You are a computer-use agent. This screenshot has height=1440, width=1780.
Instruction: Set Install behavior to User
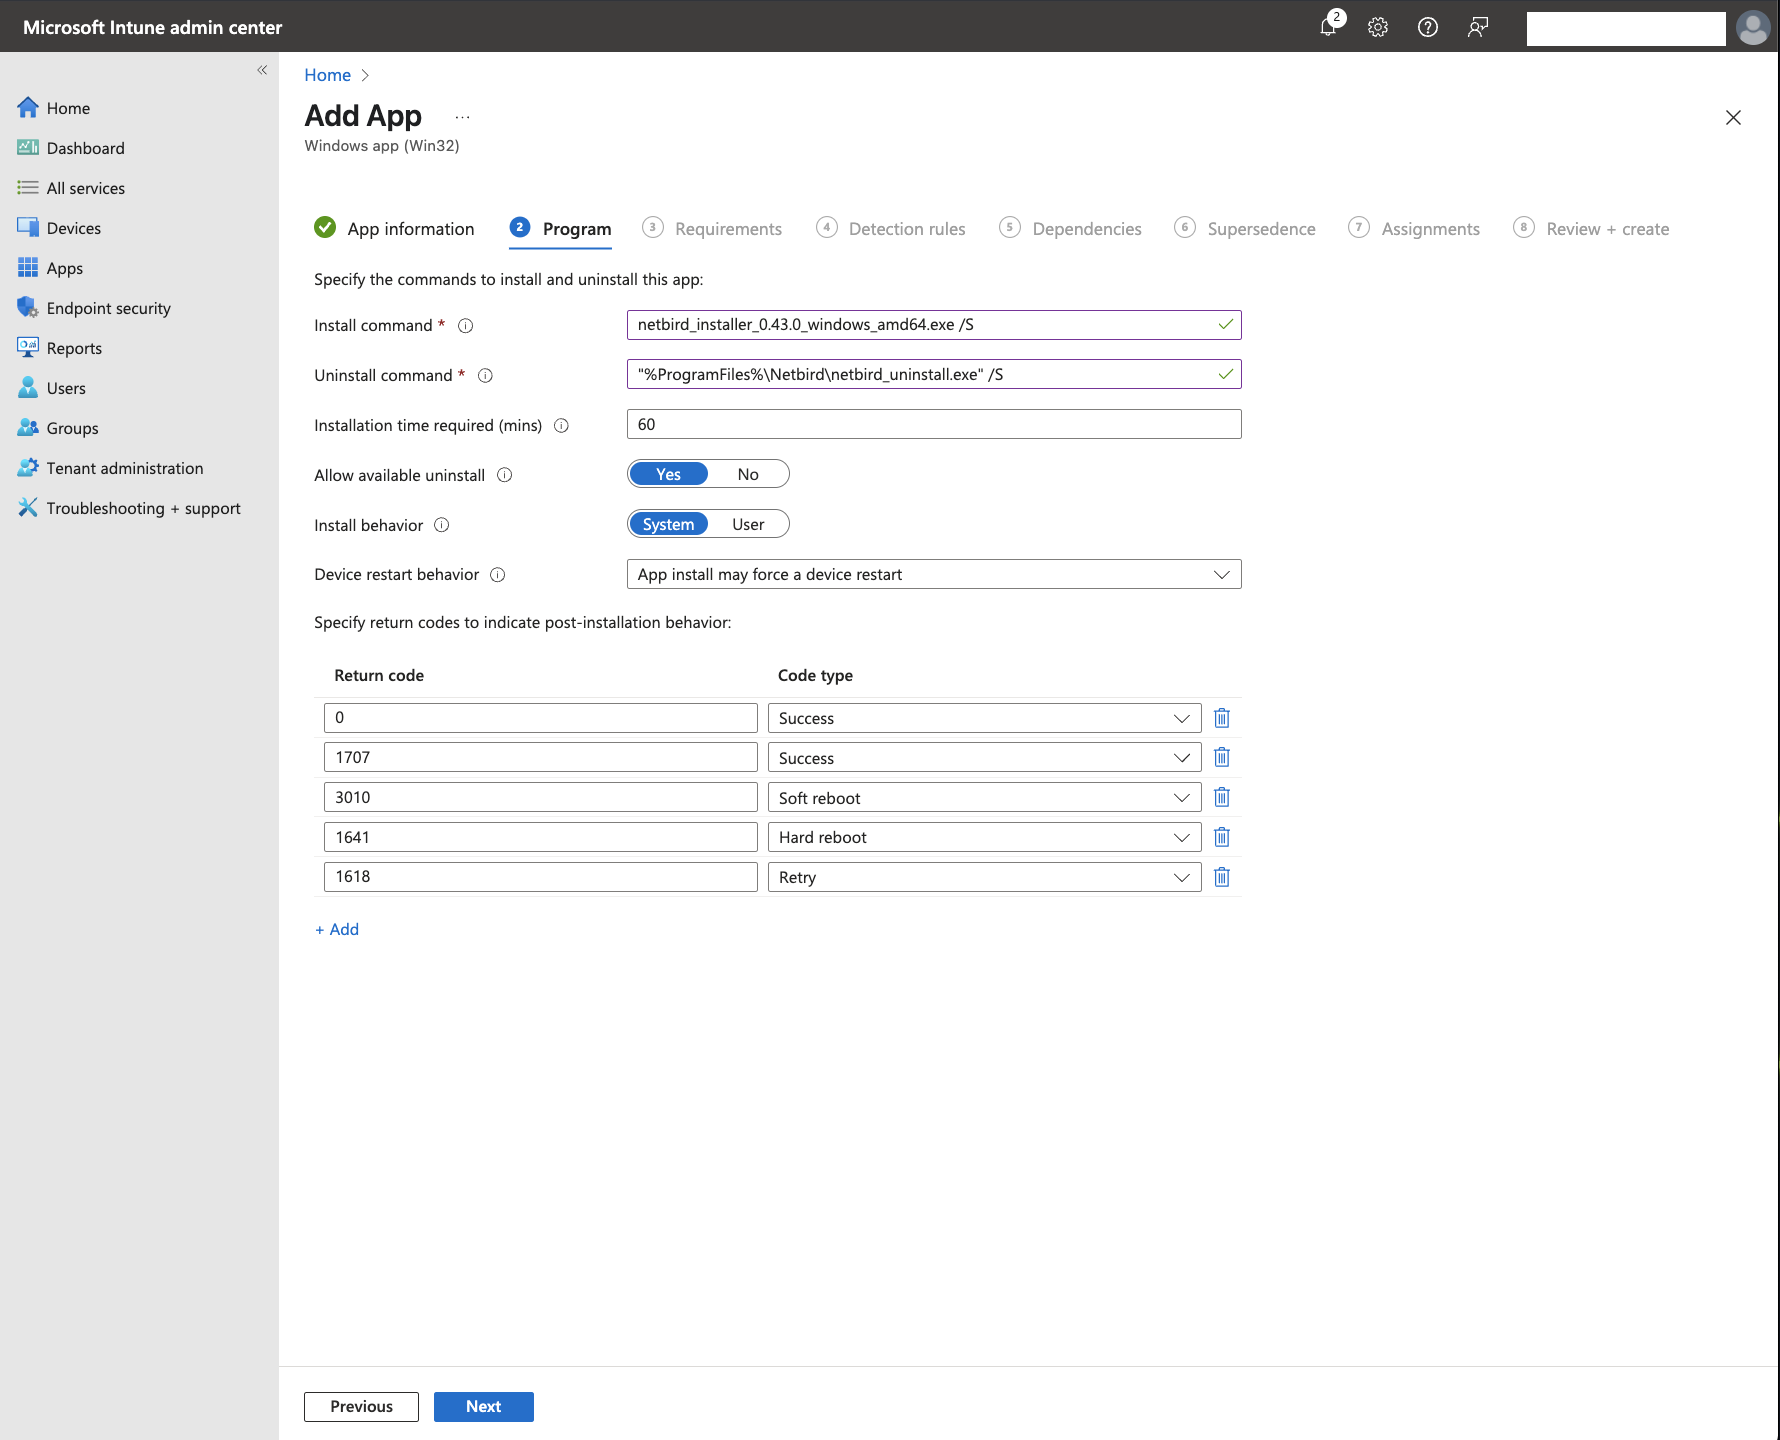point(748,525)
